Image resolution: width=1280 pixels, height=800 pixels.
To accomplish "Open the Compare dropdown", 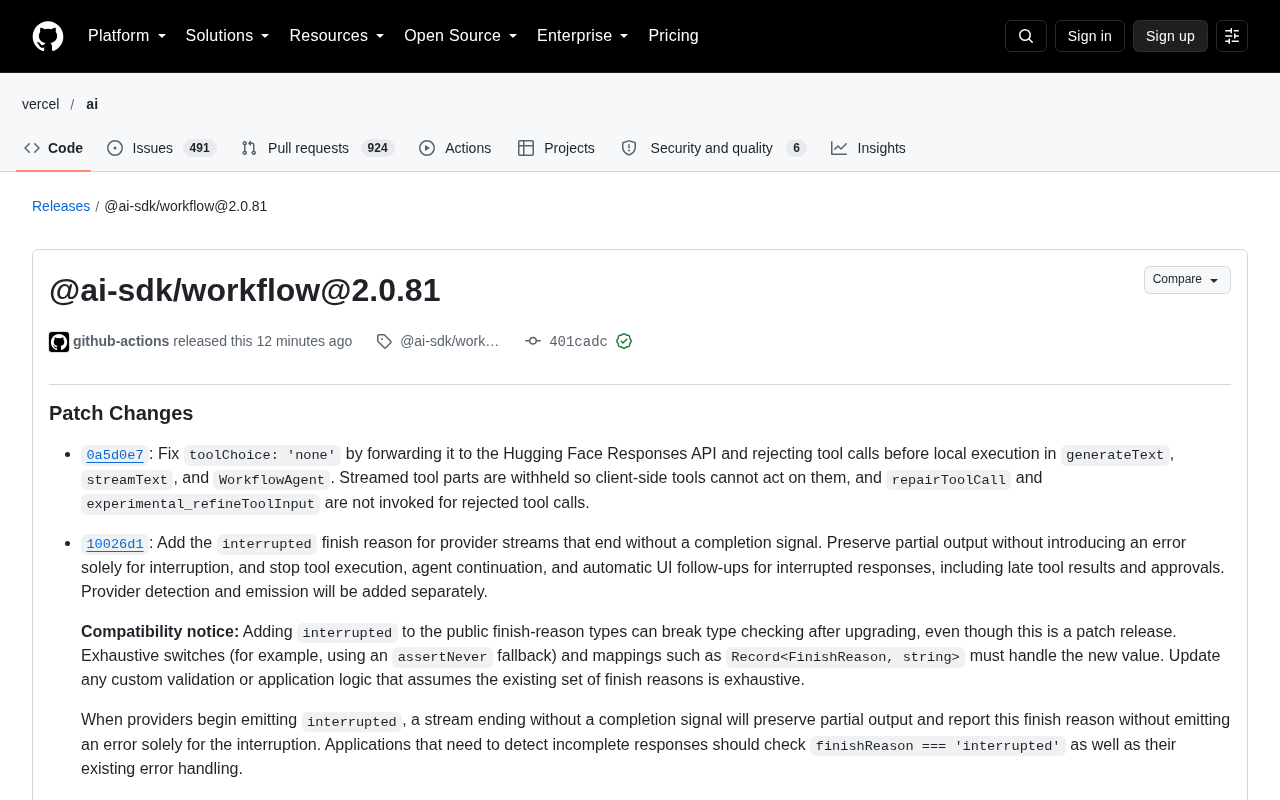I will (1187, 280).
